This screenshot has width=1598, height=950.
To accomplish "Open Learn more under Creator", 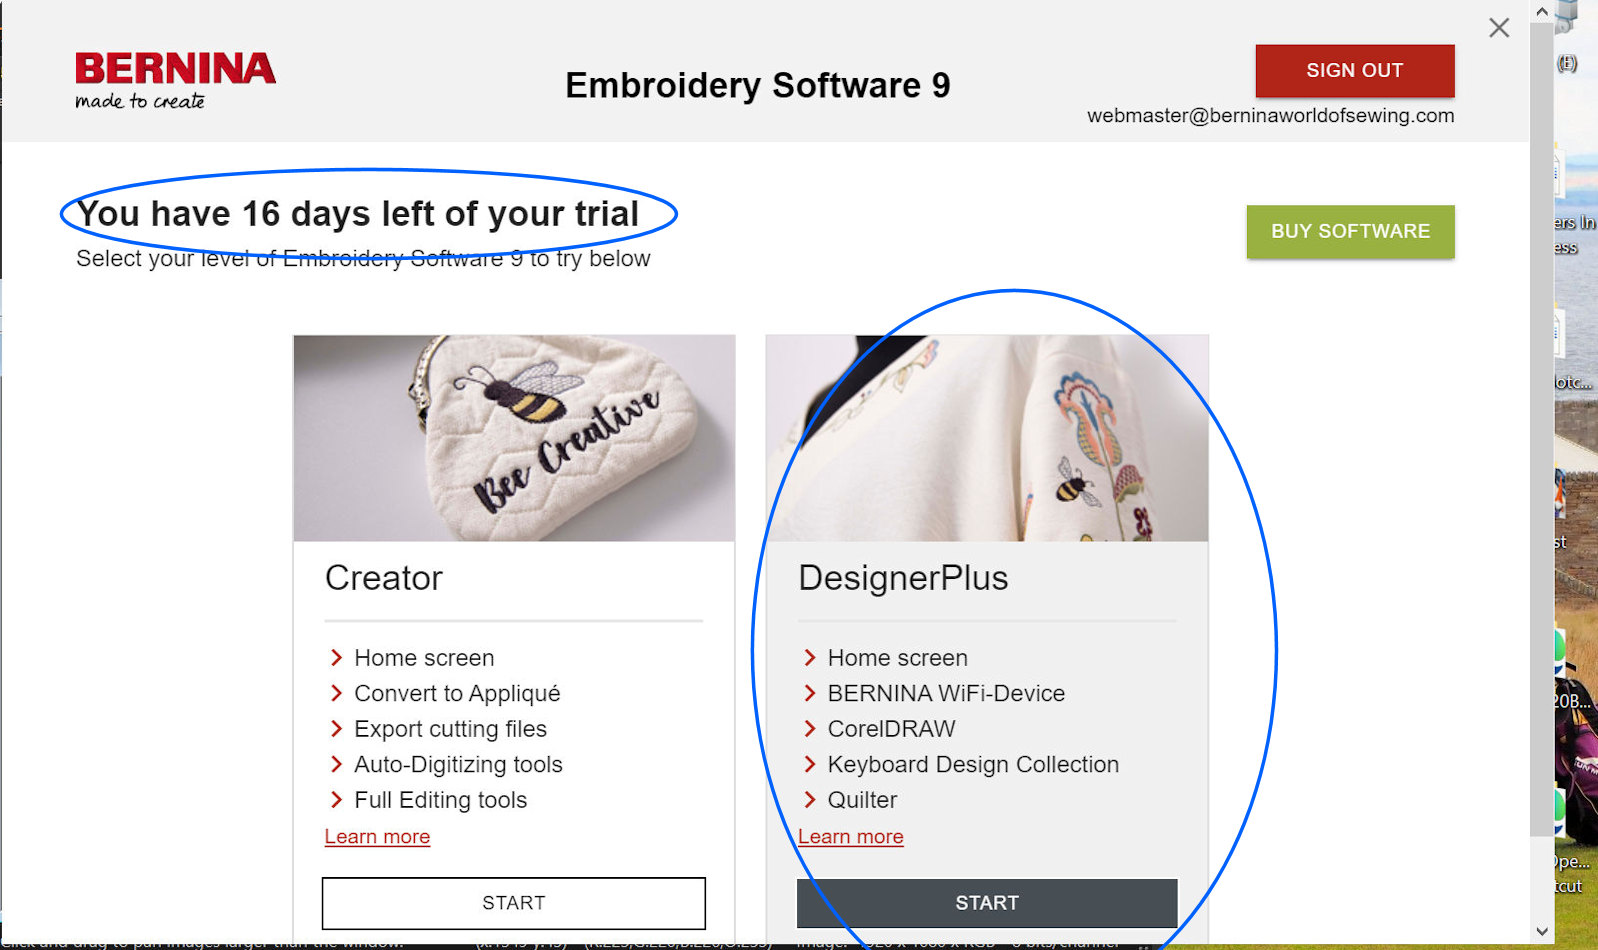I will tap(377, 837).
